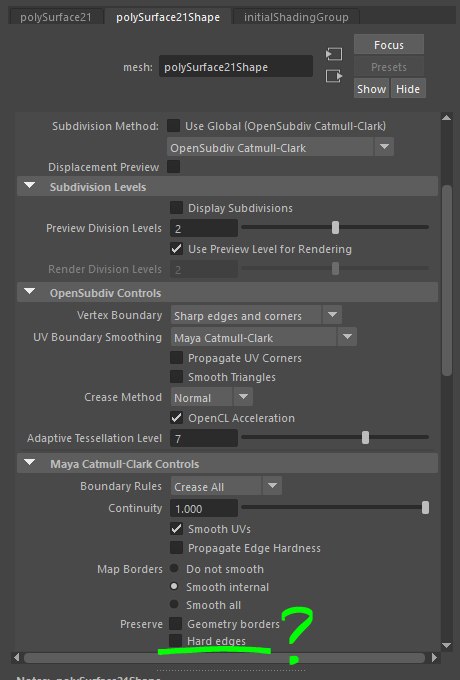Select the Smooth all map borders option
Screen dimensions: 460x680
pos(174,604)
